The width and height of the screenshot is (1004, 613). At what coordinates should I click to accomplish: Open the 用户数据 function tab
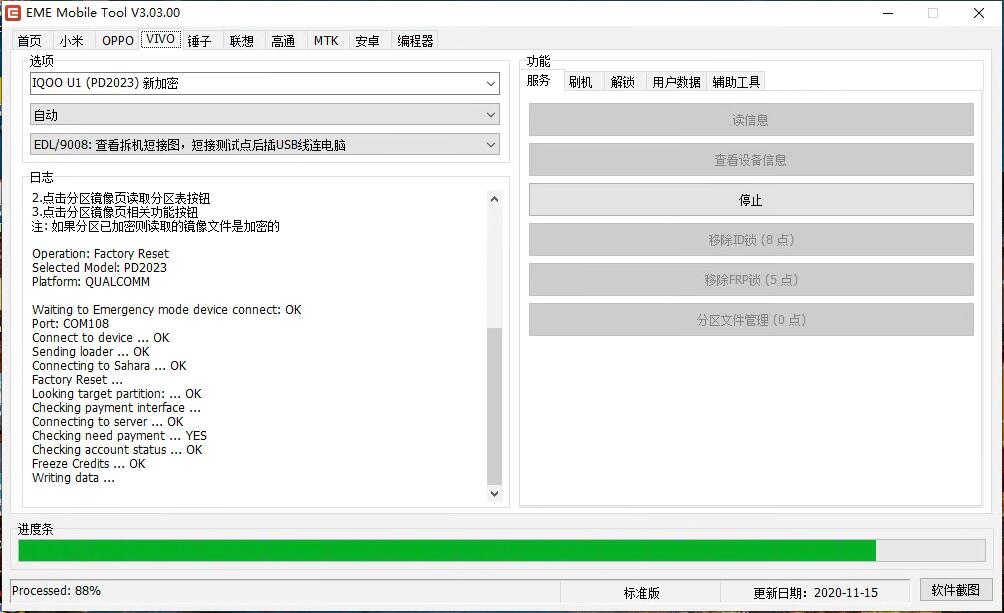(676, 82)
